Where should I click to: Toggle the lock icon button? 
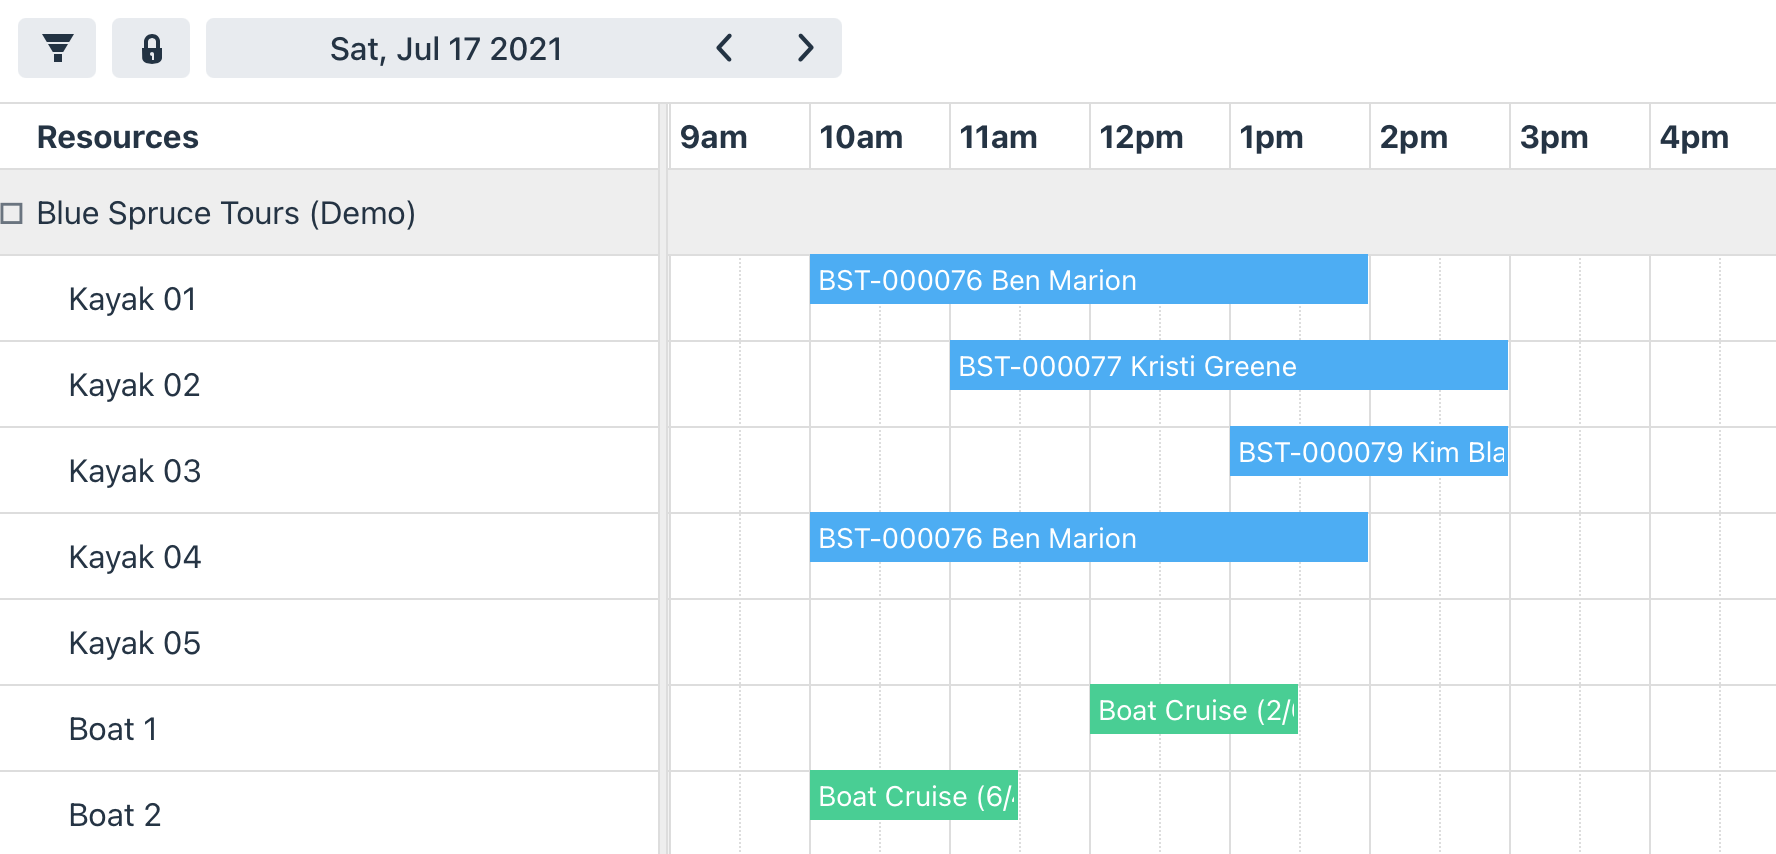point(151,48)
